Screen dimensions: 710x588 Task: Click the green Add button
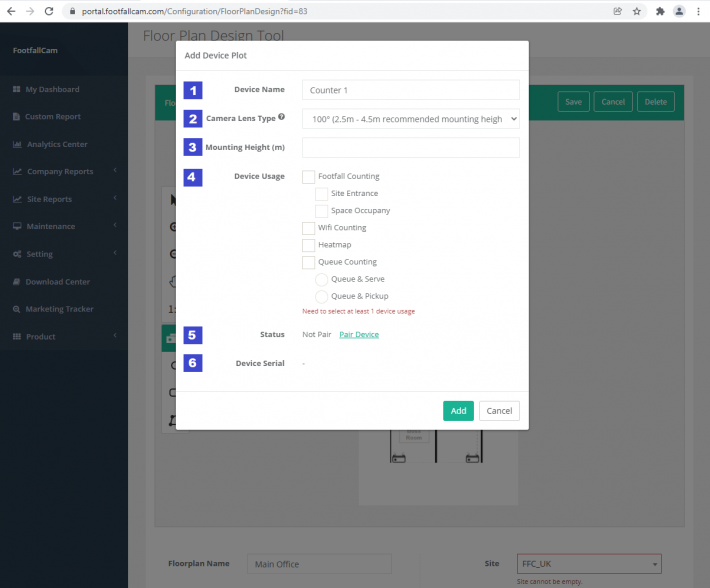pyautogui.click(x=458, y=411)
